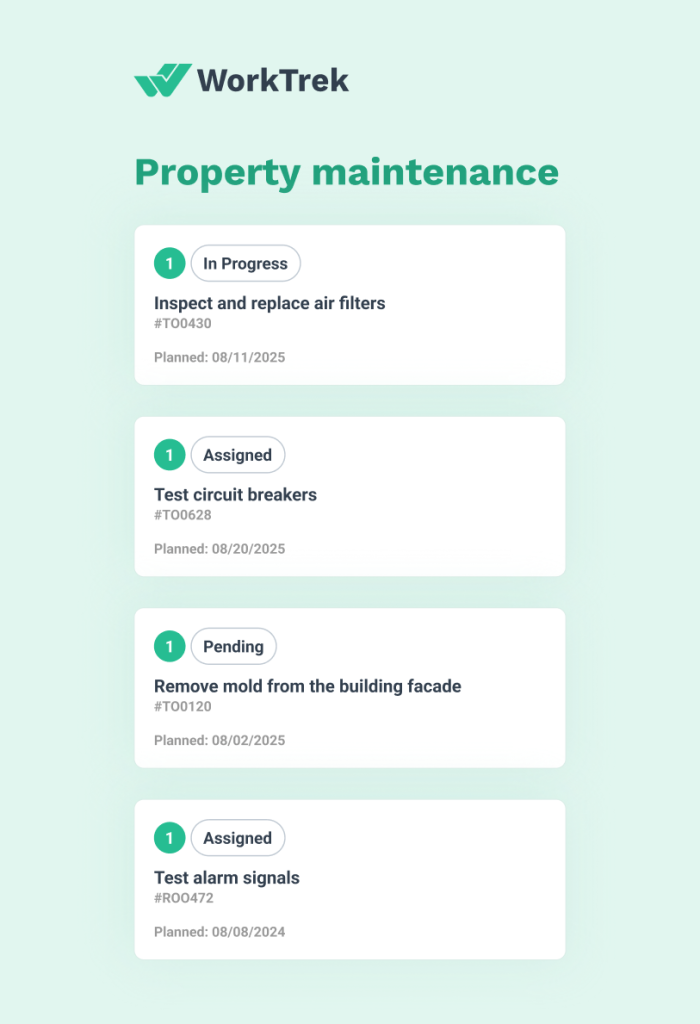Click the priority badge on circuit breakers card
Viewport: 700px width, 1024px height.
[x=169, y=455]
